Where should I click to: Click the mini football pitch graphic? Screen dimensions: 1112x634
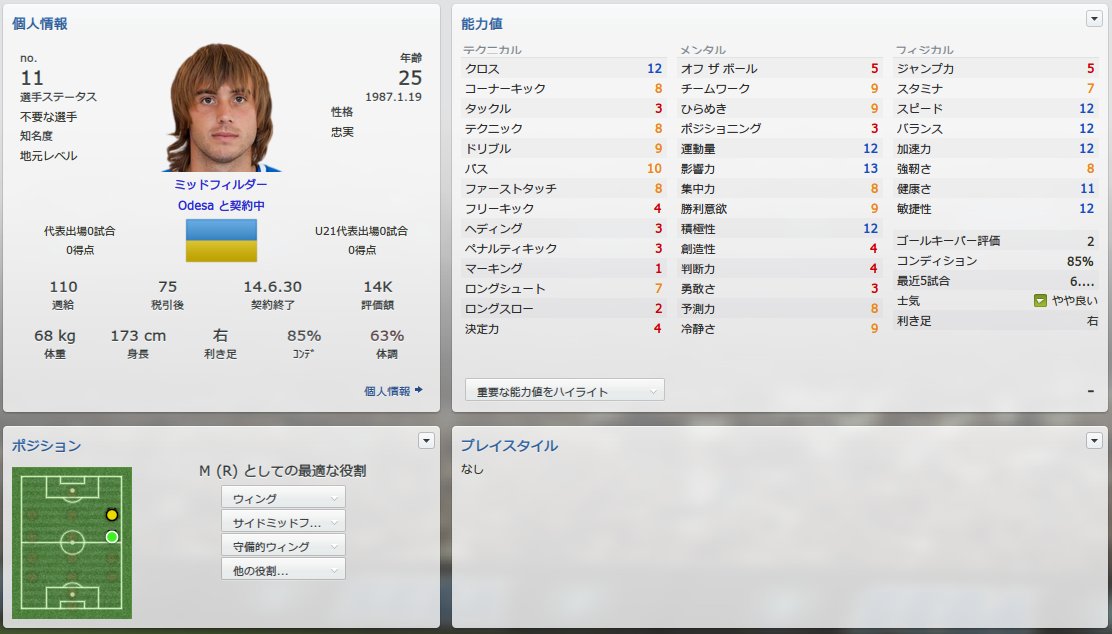click(72, 543)
